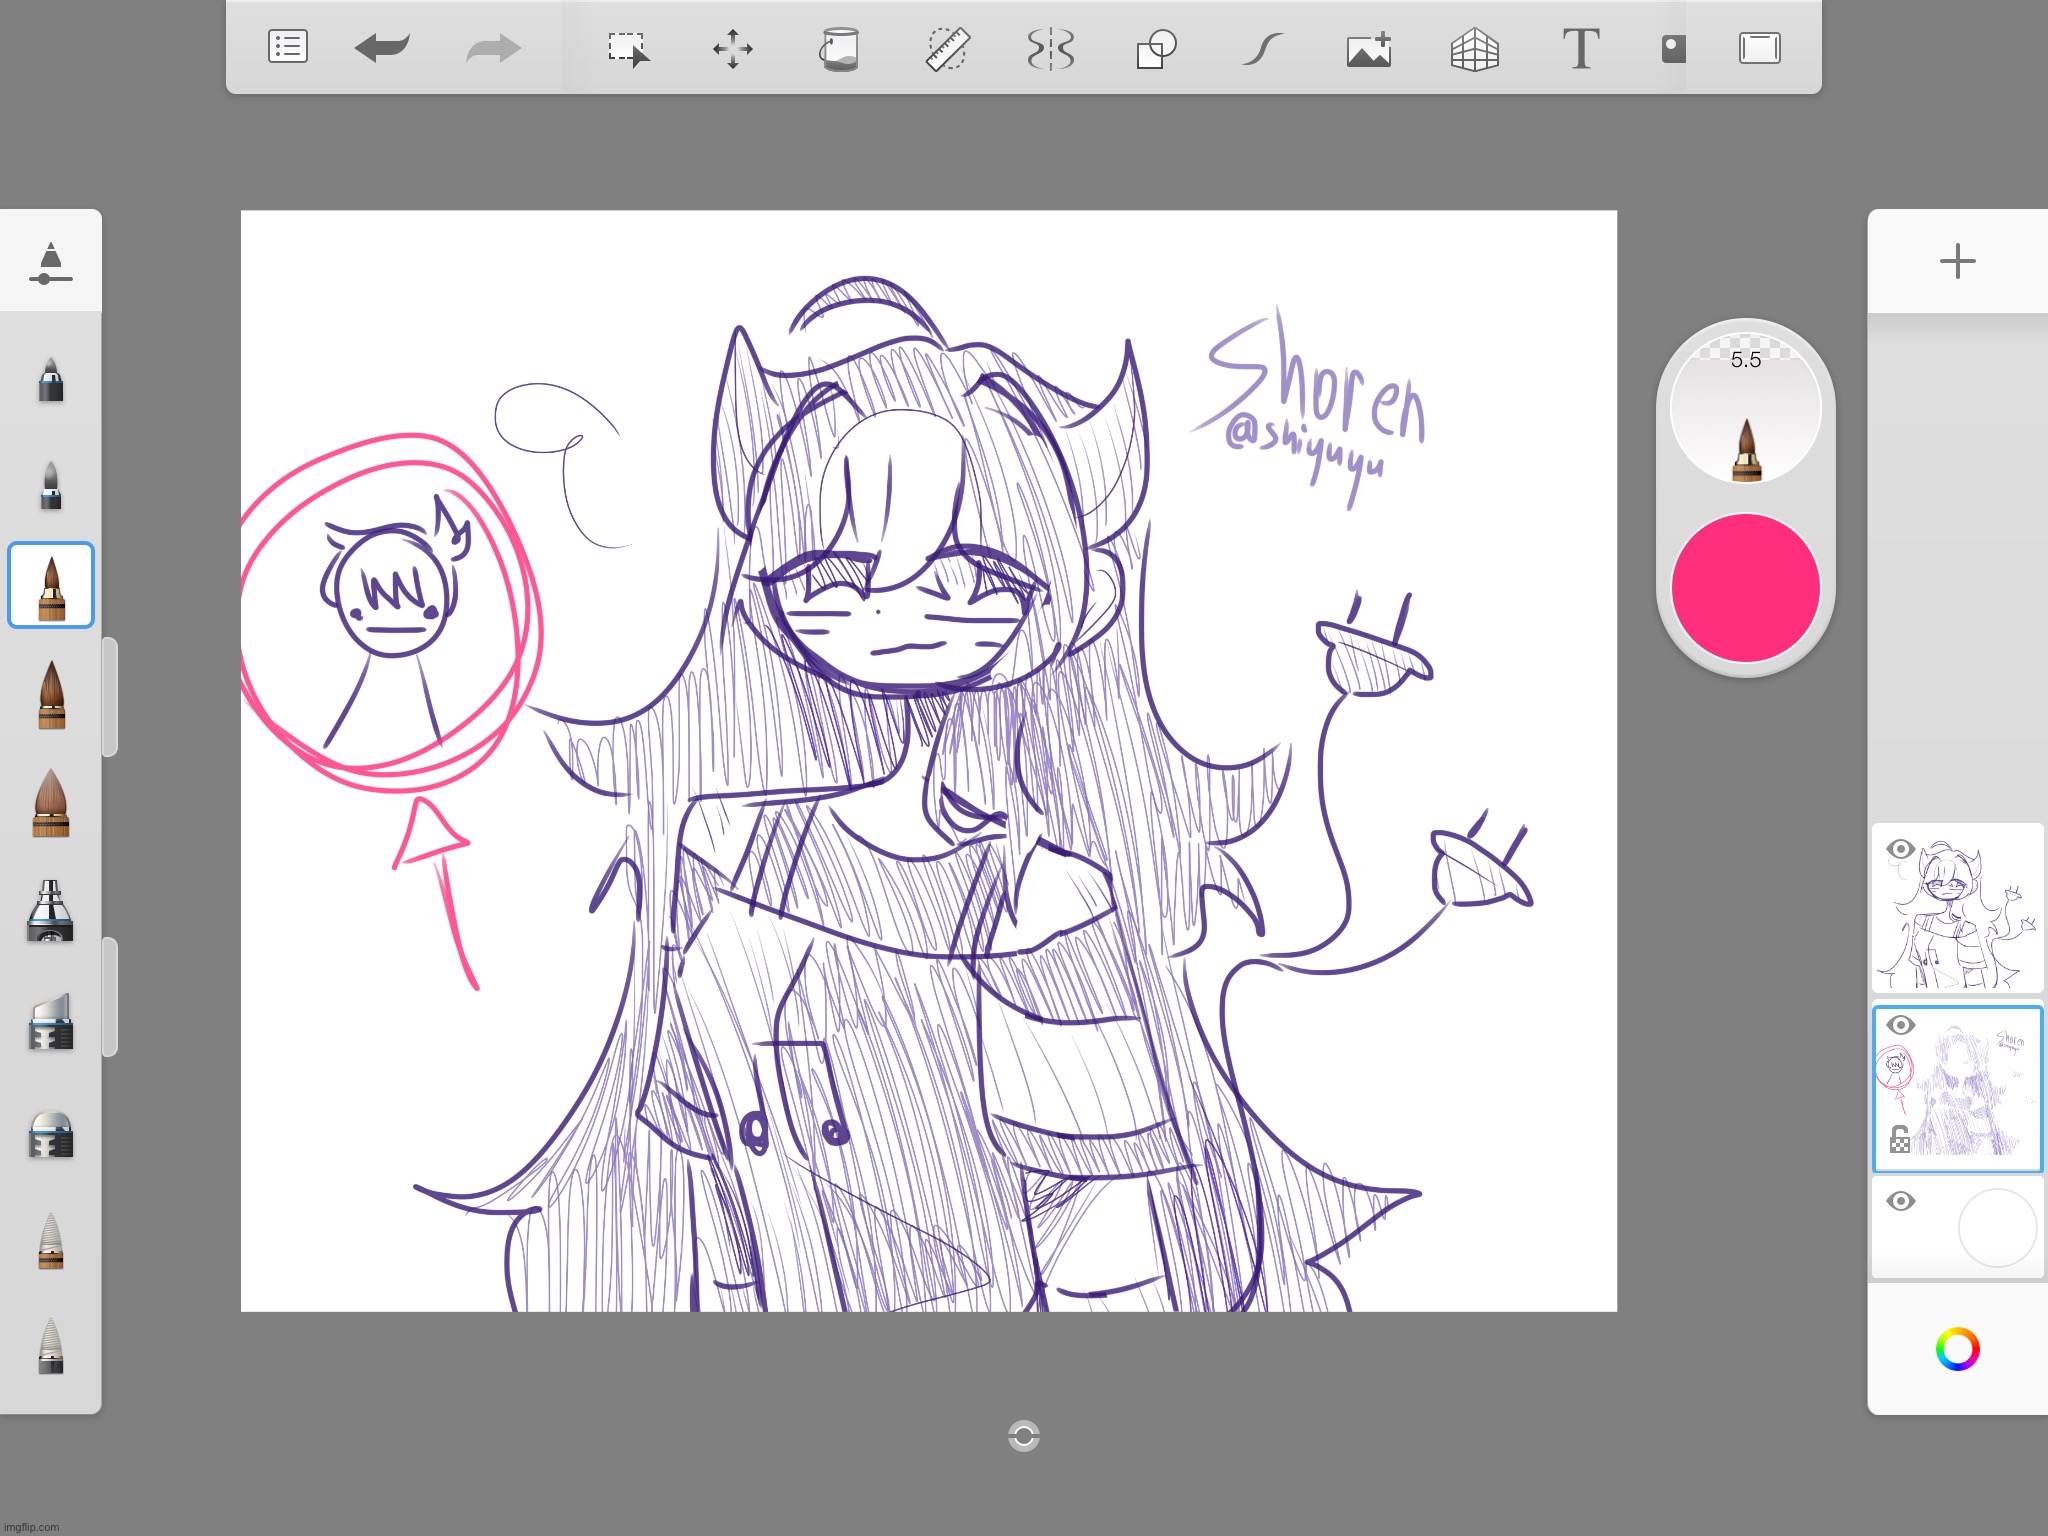Activate the rectangular Selection tool
The height and width of the screenshot is (1536, 2048).
tap(628, 47)
